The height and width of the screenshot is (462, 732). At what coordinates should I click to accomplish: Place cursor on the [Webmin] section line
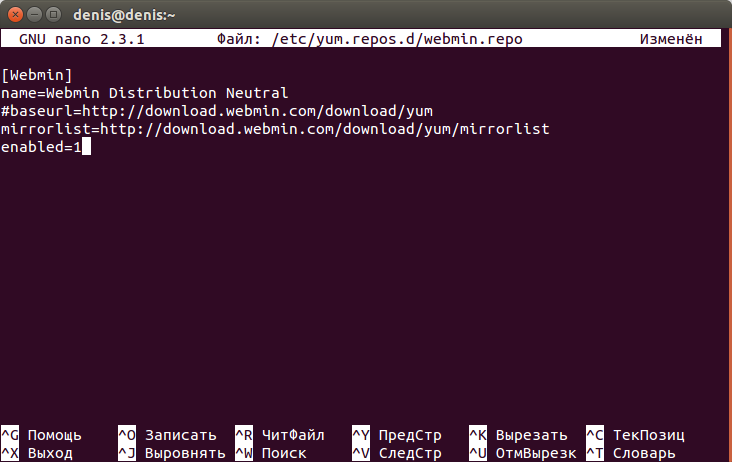tap(36, 75)
